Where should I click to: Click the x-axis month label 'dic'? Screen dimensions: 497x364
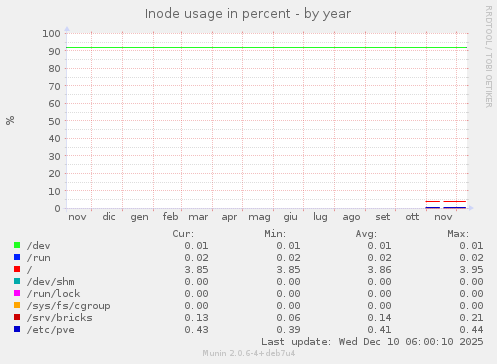coord(109,217)
